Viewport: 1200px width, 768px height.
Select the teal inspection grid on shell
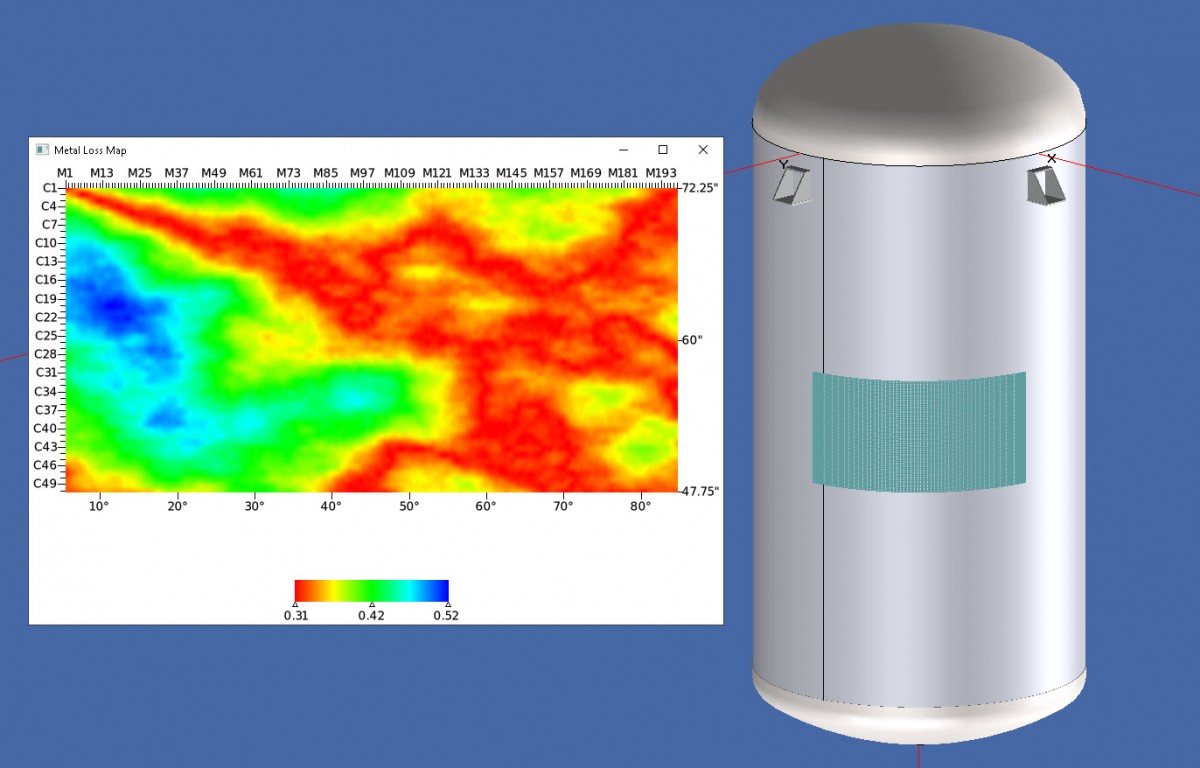(x=918, y=432)
